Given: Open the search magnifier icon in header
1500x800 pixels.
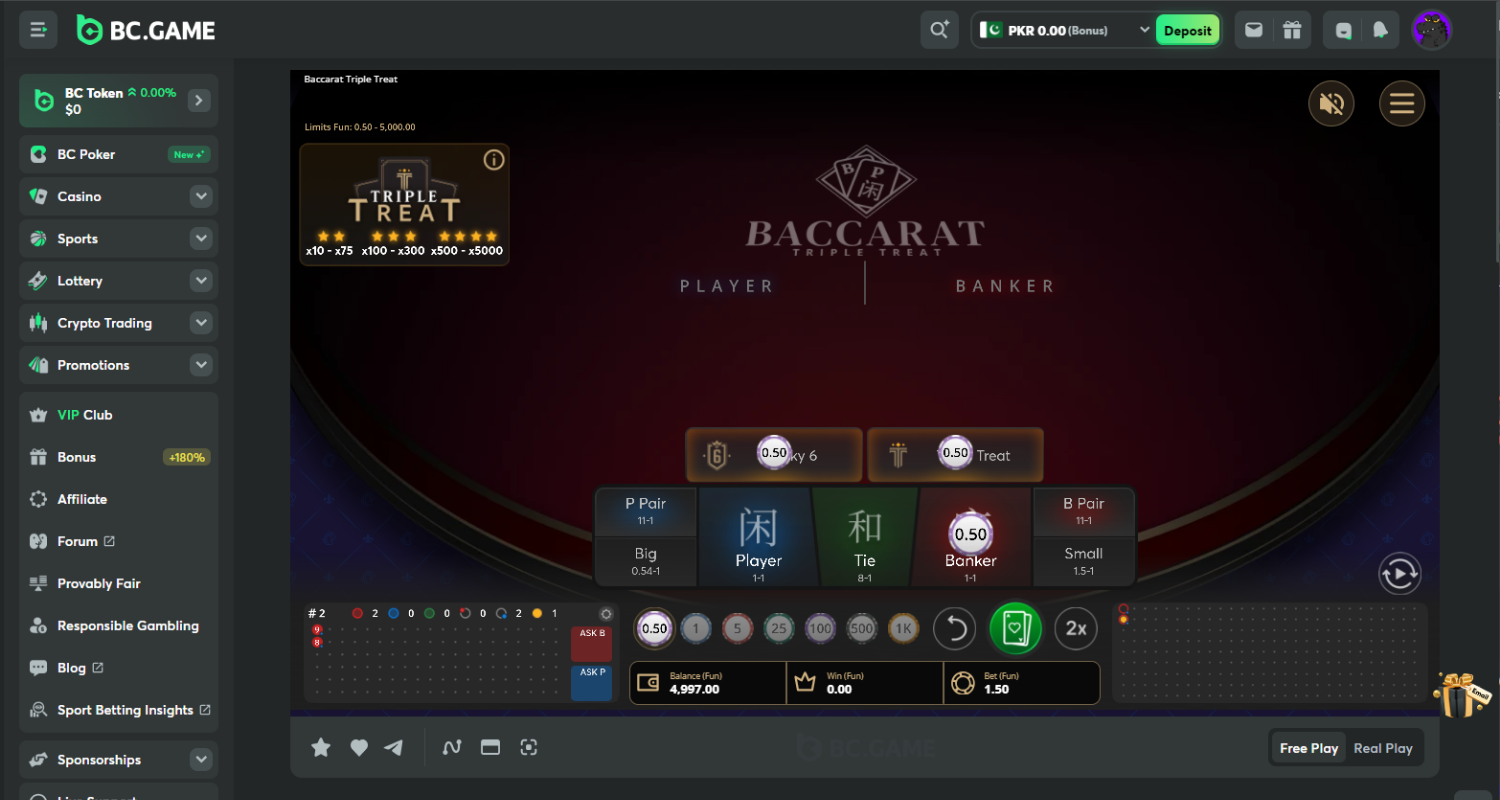Looking at the screenshot, I should [x=939, y=30].
